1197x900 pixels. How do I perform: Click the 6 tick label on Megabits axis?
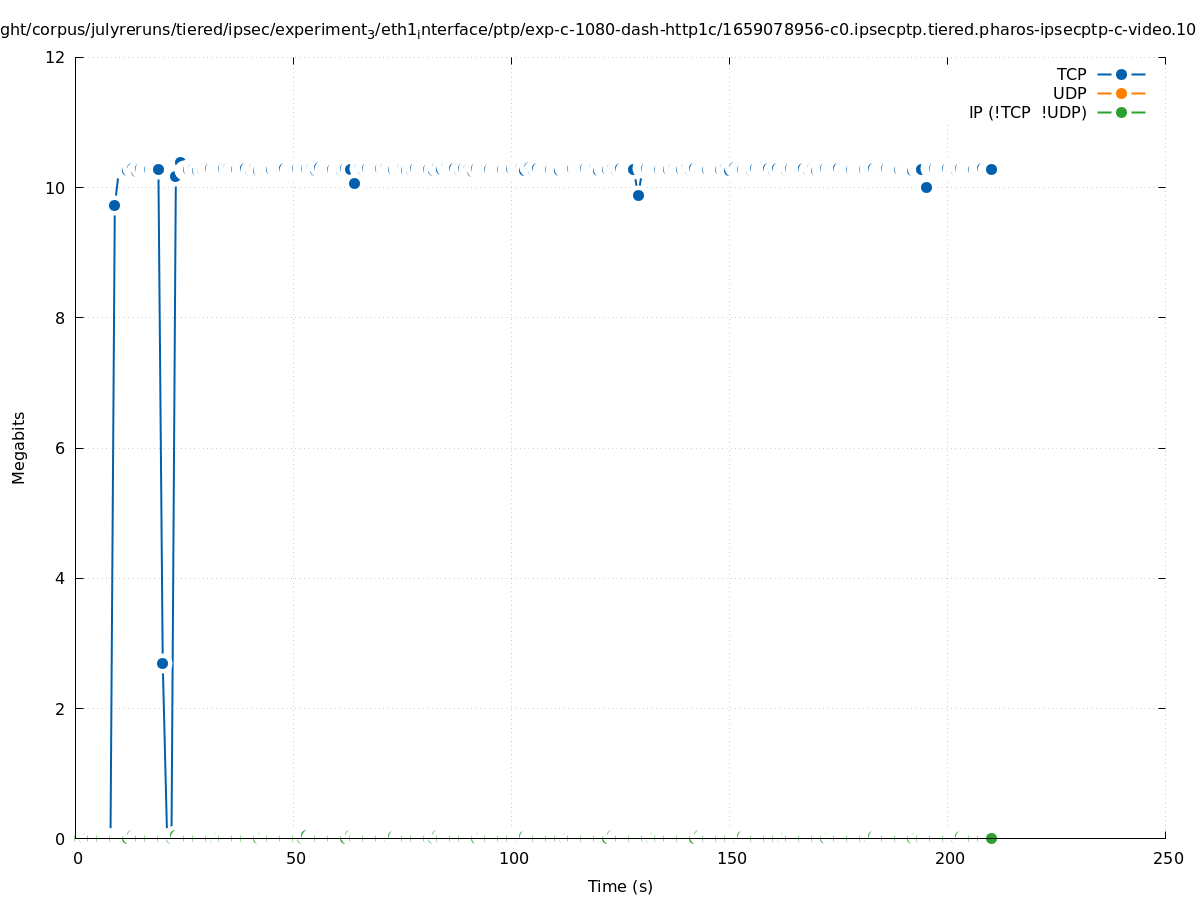click(61, 448)
